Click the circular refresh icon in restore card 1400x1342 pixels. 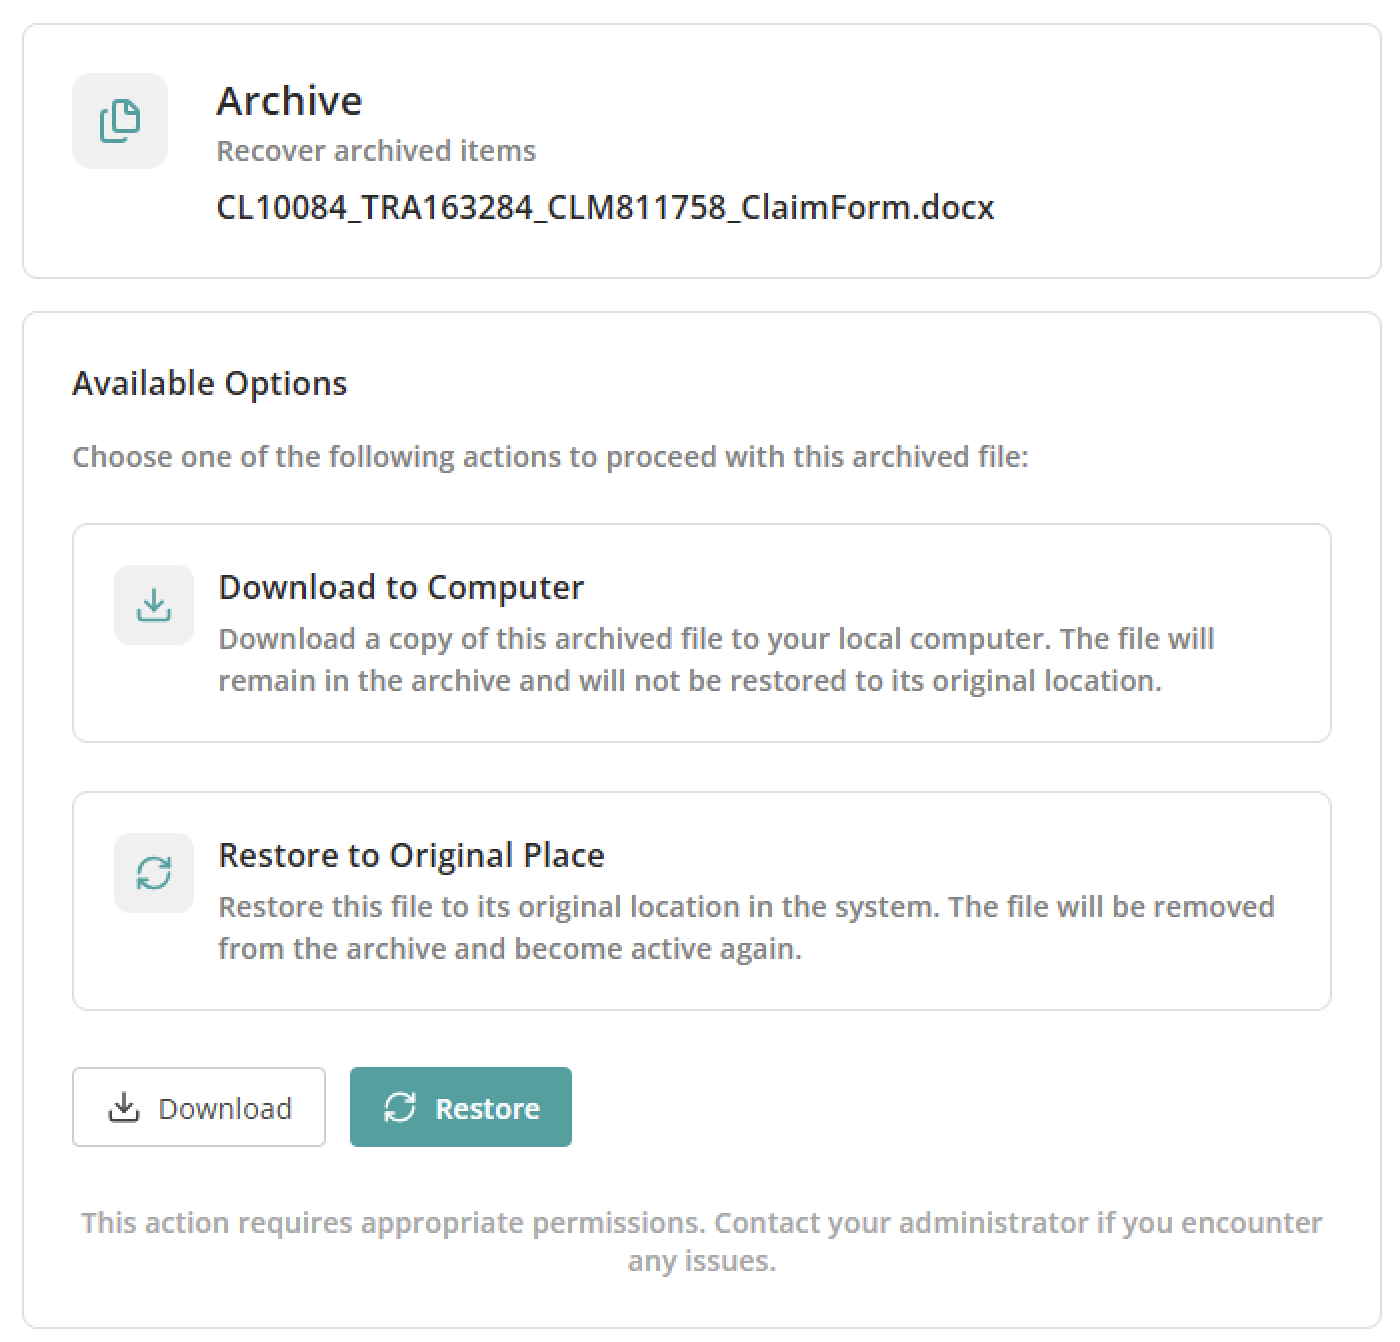tap(154, 873)
